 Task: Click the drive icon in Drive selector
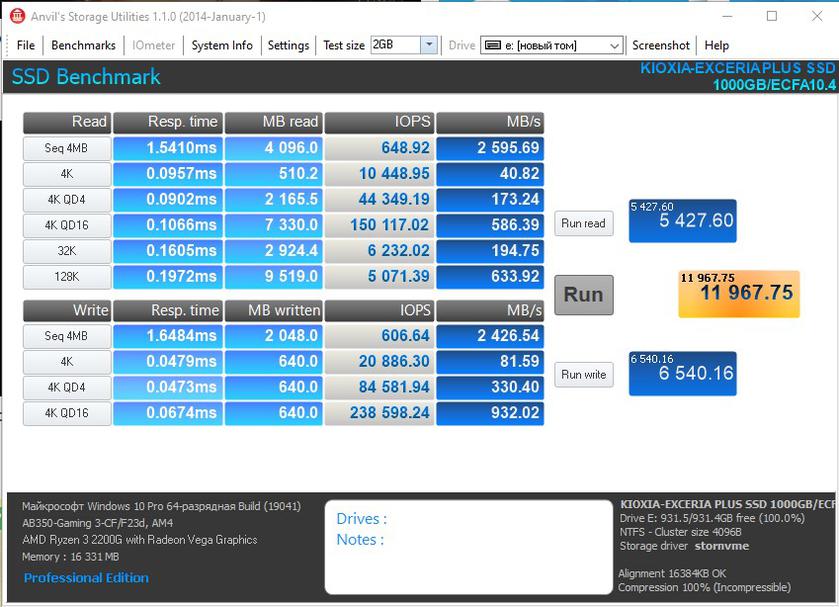(491, 45)
